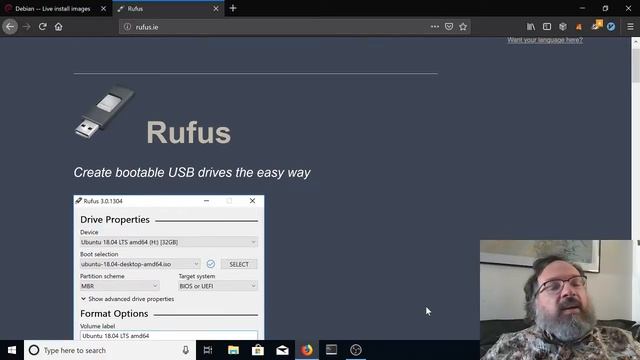640x360 pixels.
Task: Click the Volume label field
Action: tap(169, 336)
